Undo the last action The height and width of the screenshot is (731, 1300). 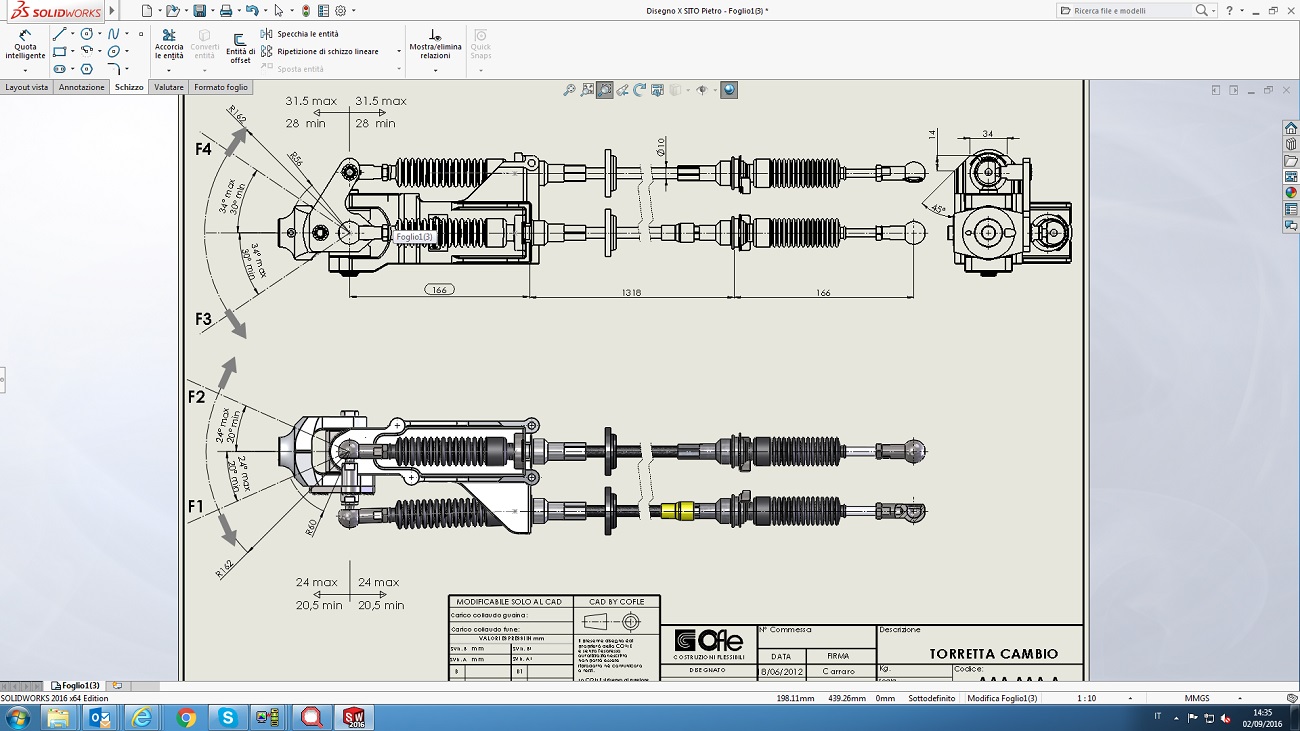click(252, 11)
